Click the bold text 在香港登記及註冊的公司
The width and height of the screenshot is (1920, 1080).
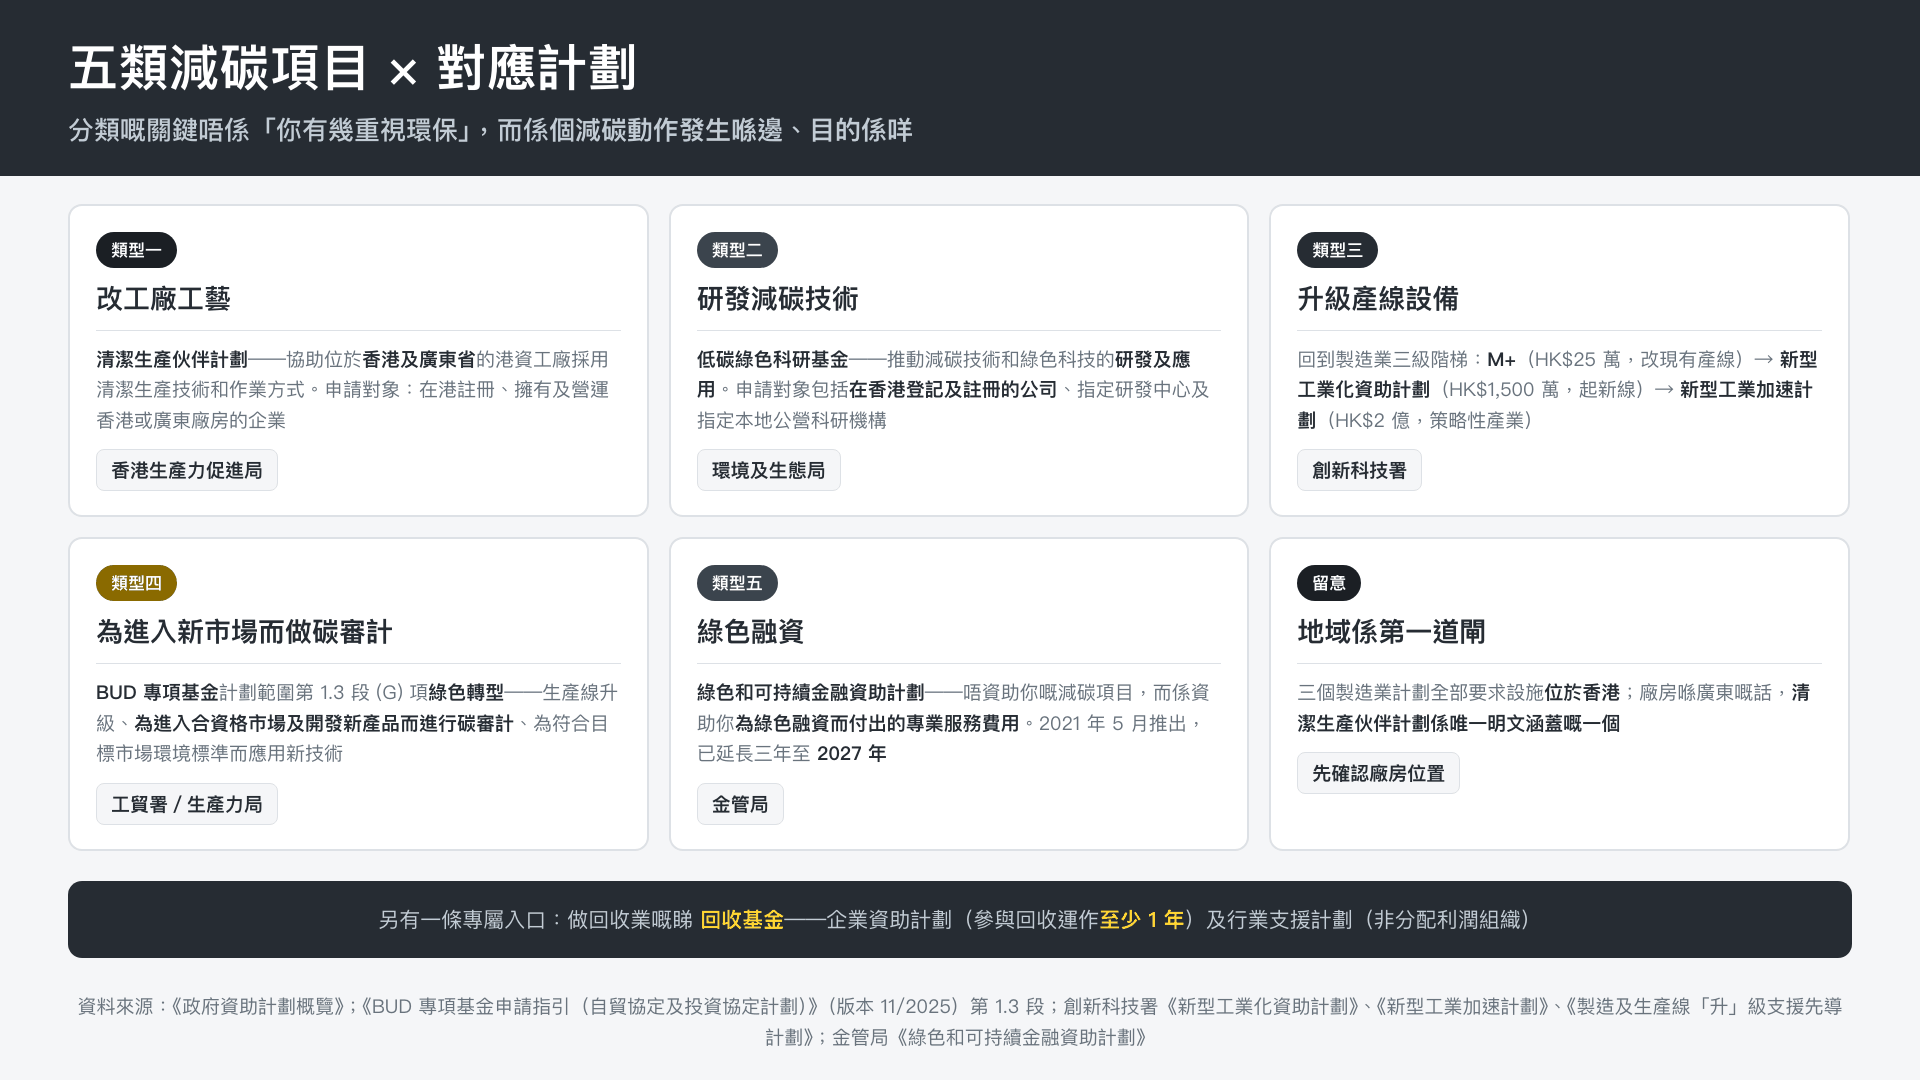[953, 390]
